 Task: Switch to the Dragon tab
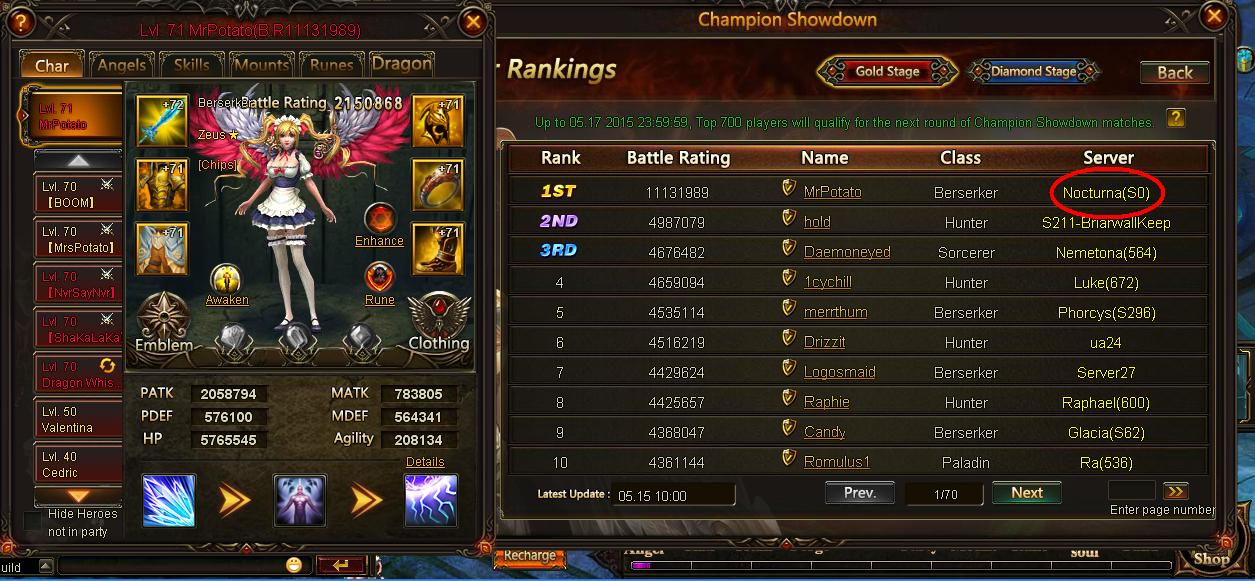[x=402, y=64]
